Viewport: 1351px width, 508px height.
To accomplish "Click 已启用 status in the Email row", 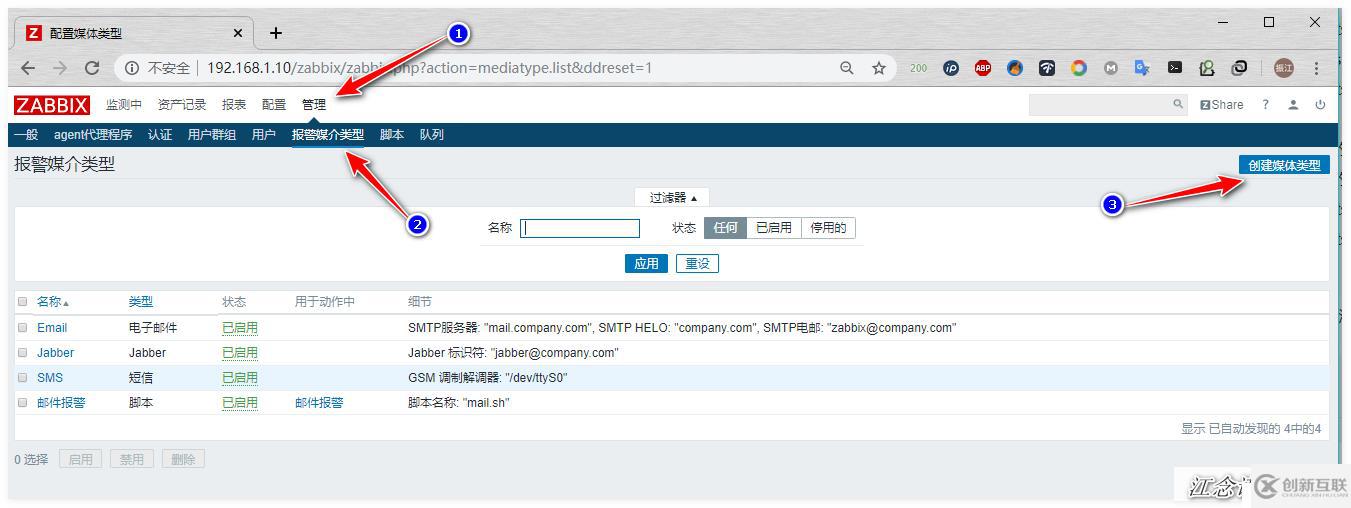I will (x=240, y=327).
